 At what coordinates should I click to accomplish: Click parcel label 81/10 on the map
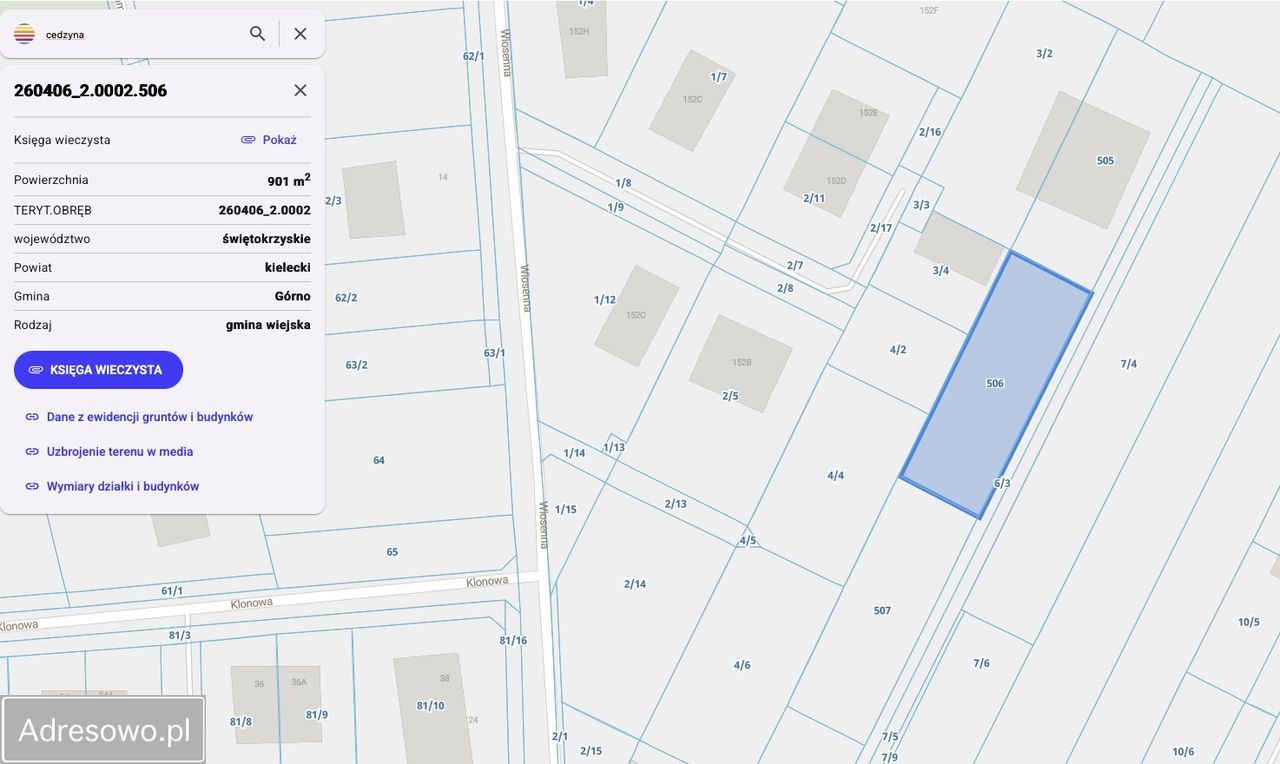tap(430, 706)
